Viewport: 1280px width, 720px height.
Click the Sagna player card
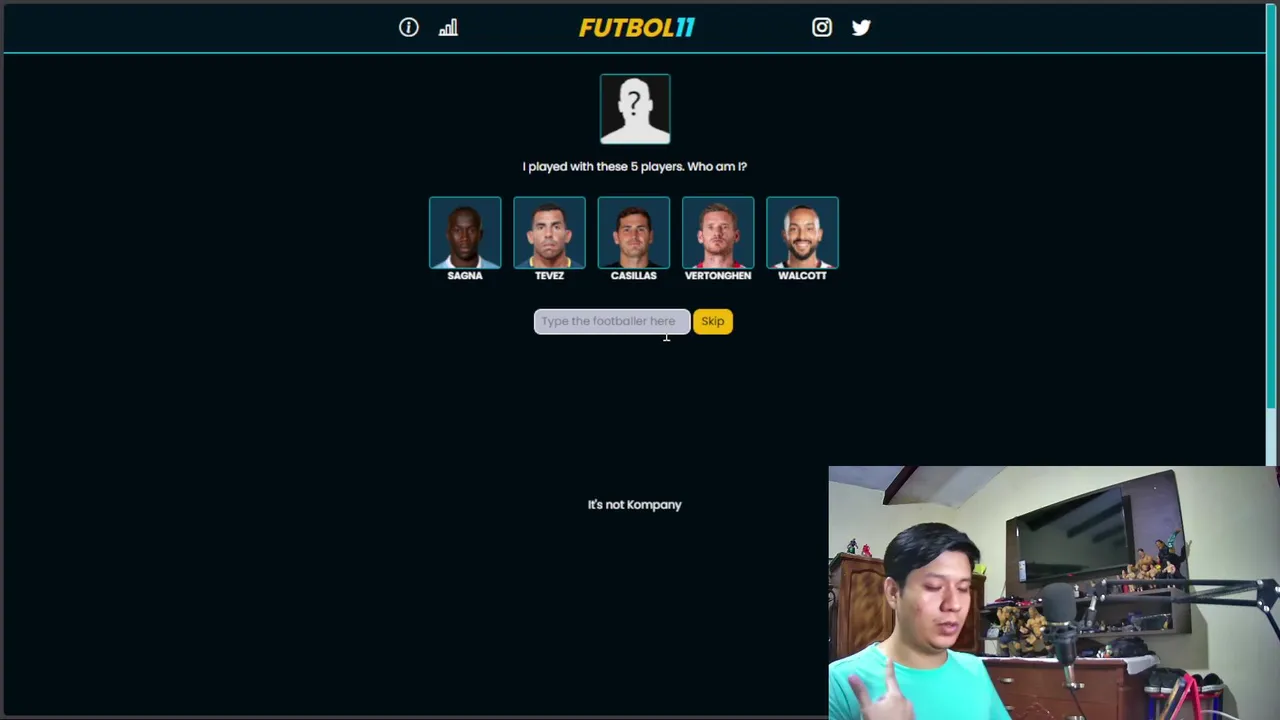[465, 233]
